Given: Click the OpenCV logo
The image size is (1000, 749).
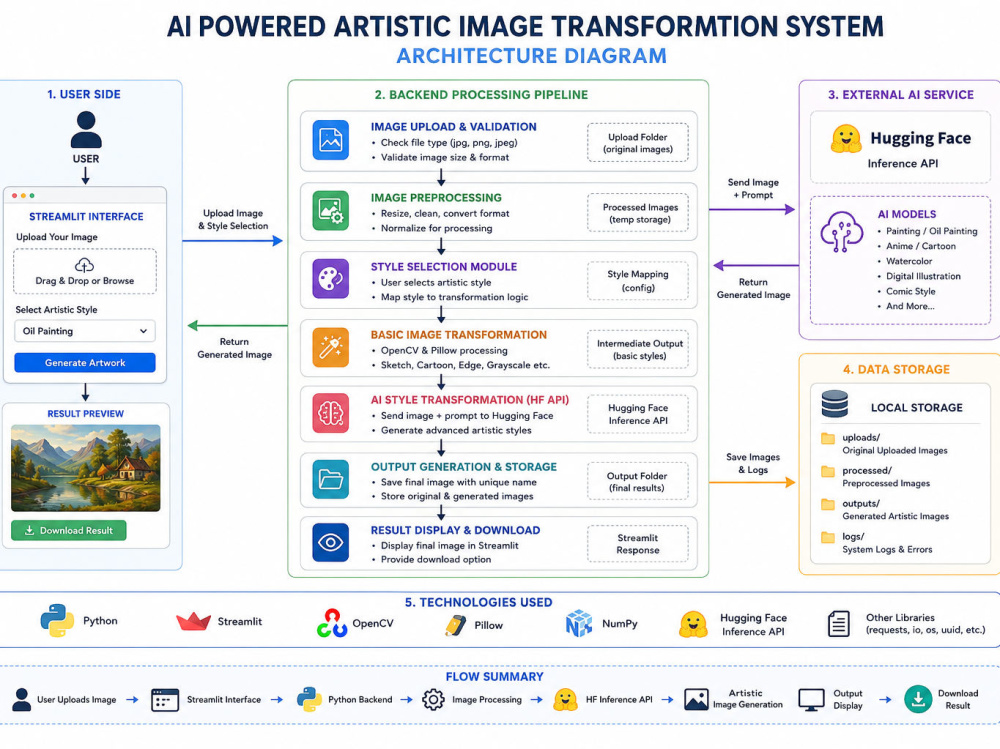Looking at the screenshot, I should 332,623.
